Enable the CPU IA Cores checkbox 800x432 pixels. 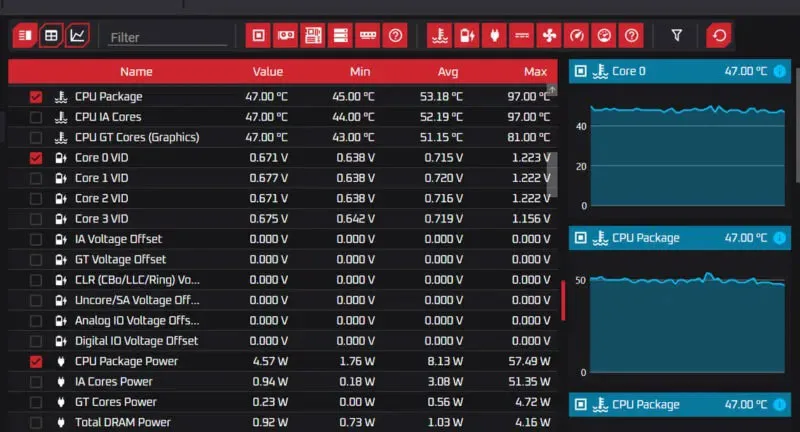[36, 117]
